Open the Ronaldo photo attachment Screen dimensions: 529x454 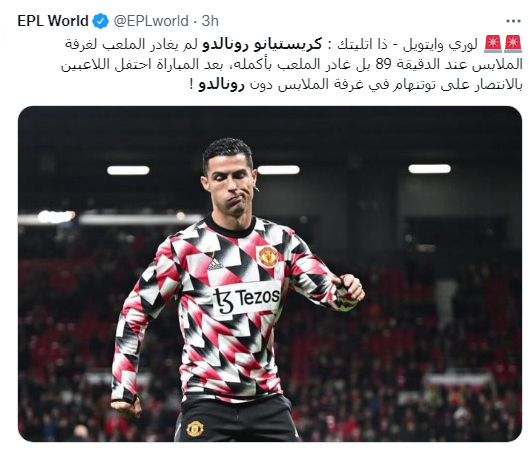(x=270, y=274)
